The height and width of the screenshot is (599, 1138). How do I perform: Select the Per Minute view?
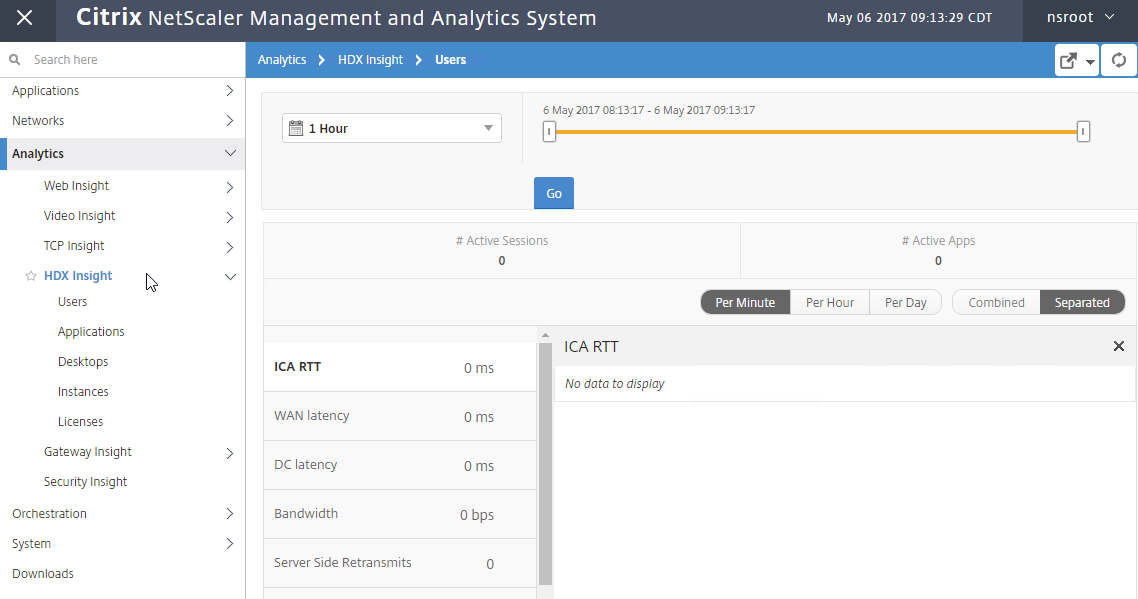tap(745, 302)
